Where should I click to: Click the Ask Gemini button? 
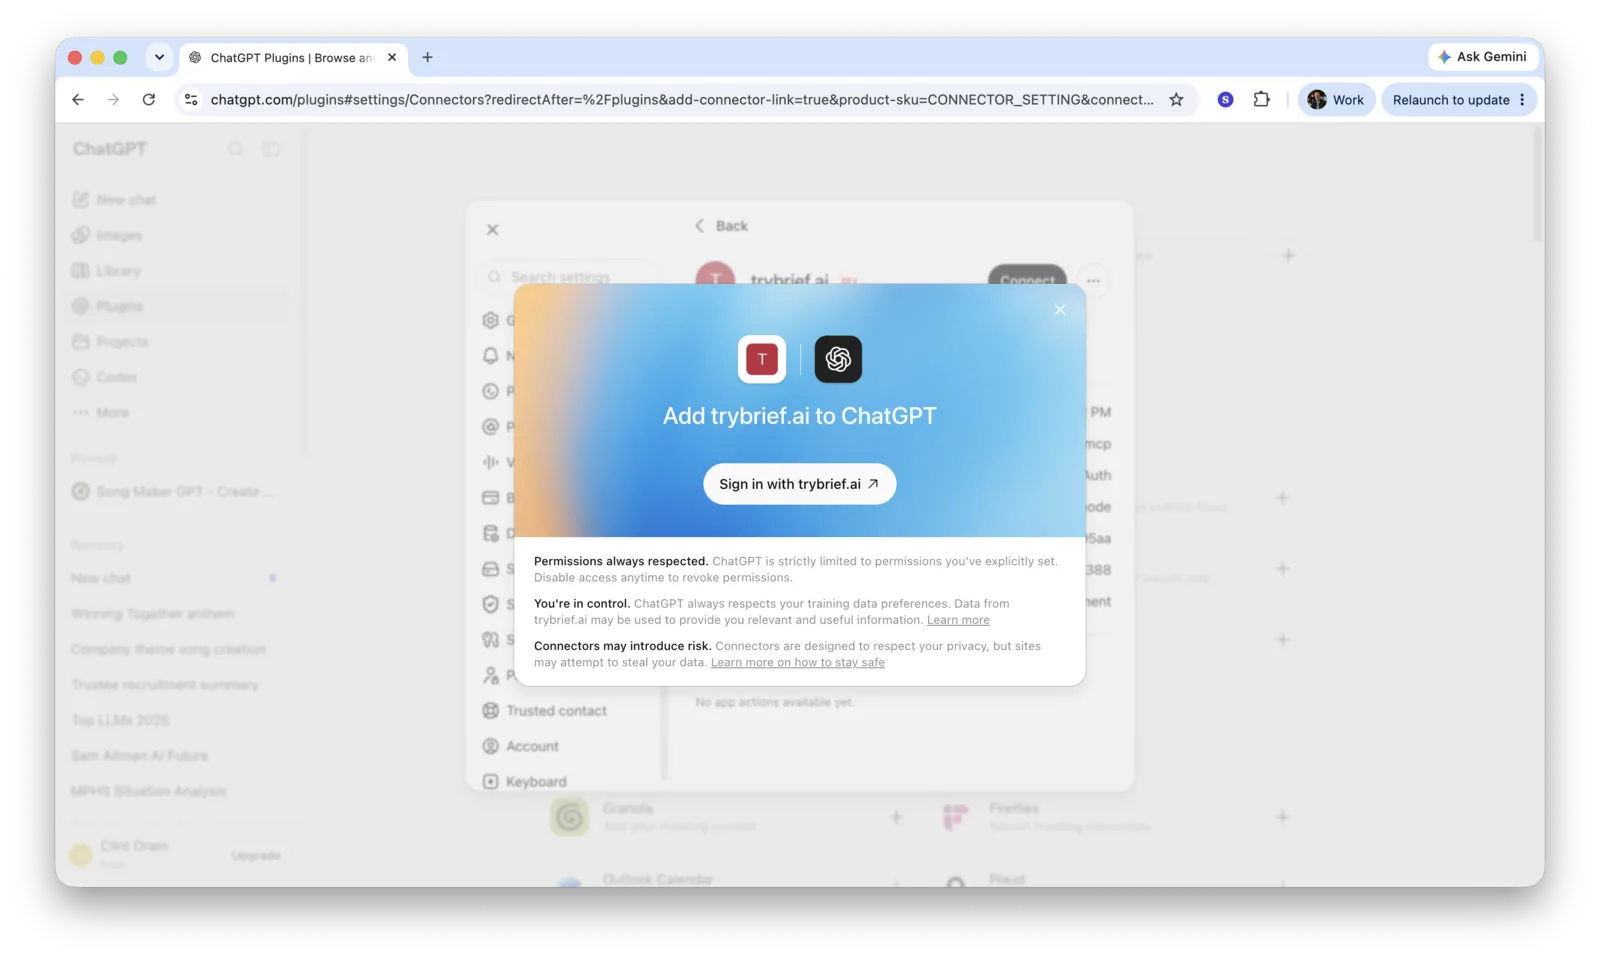(x=1482, y=57)
